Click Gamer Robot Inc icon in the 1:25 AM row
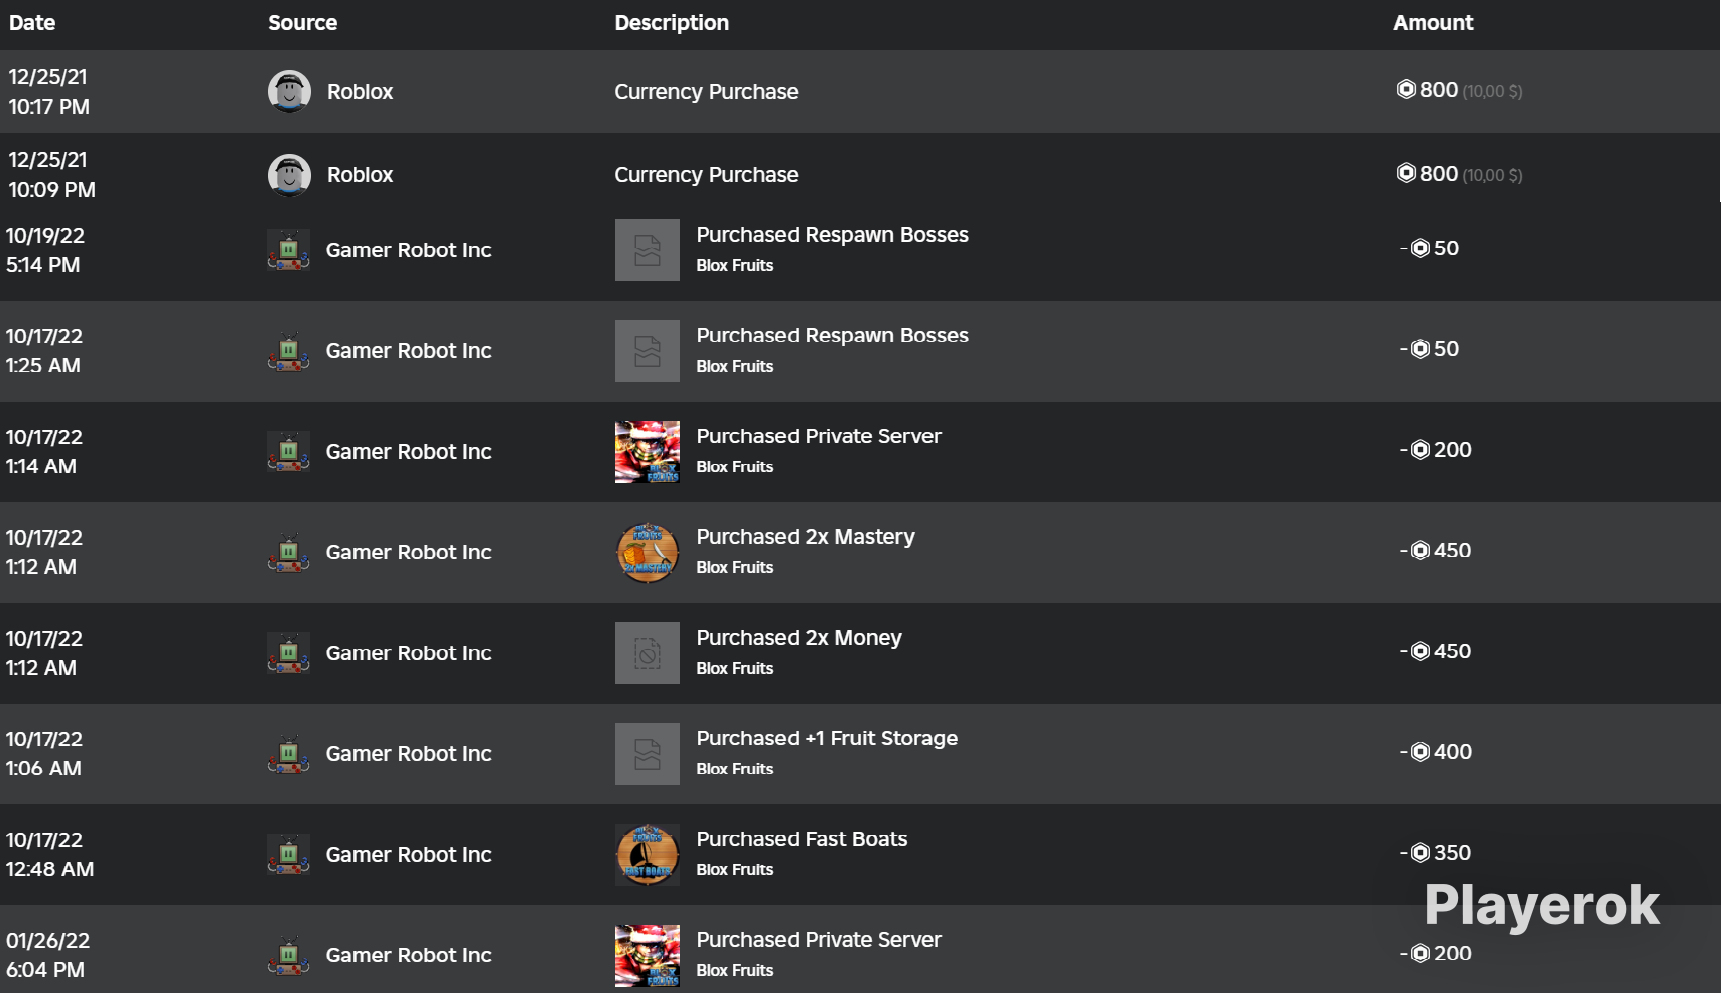Viewport: 1721px width, 993px height. pos(288,351)
